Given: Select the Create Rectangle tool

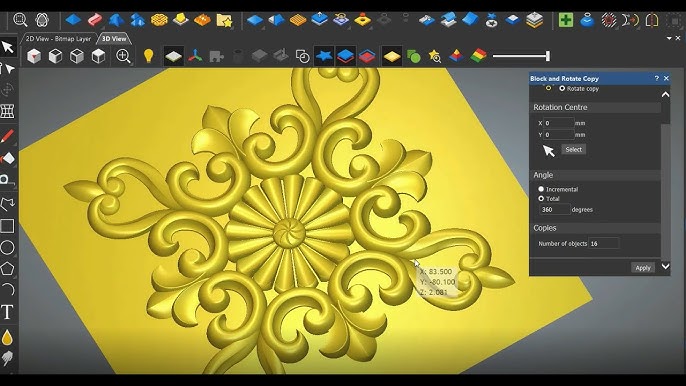Looking at the screenshot, I should tap(7, 226).
